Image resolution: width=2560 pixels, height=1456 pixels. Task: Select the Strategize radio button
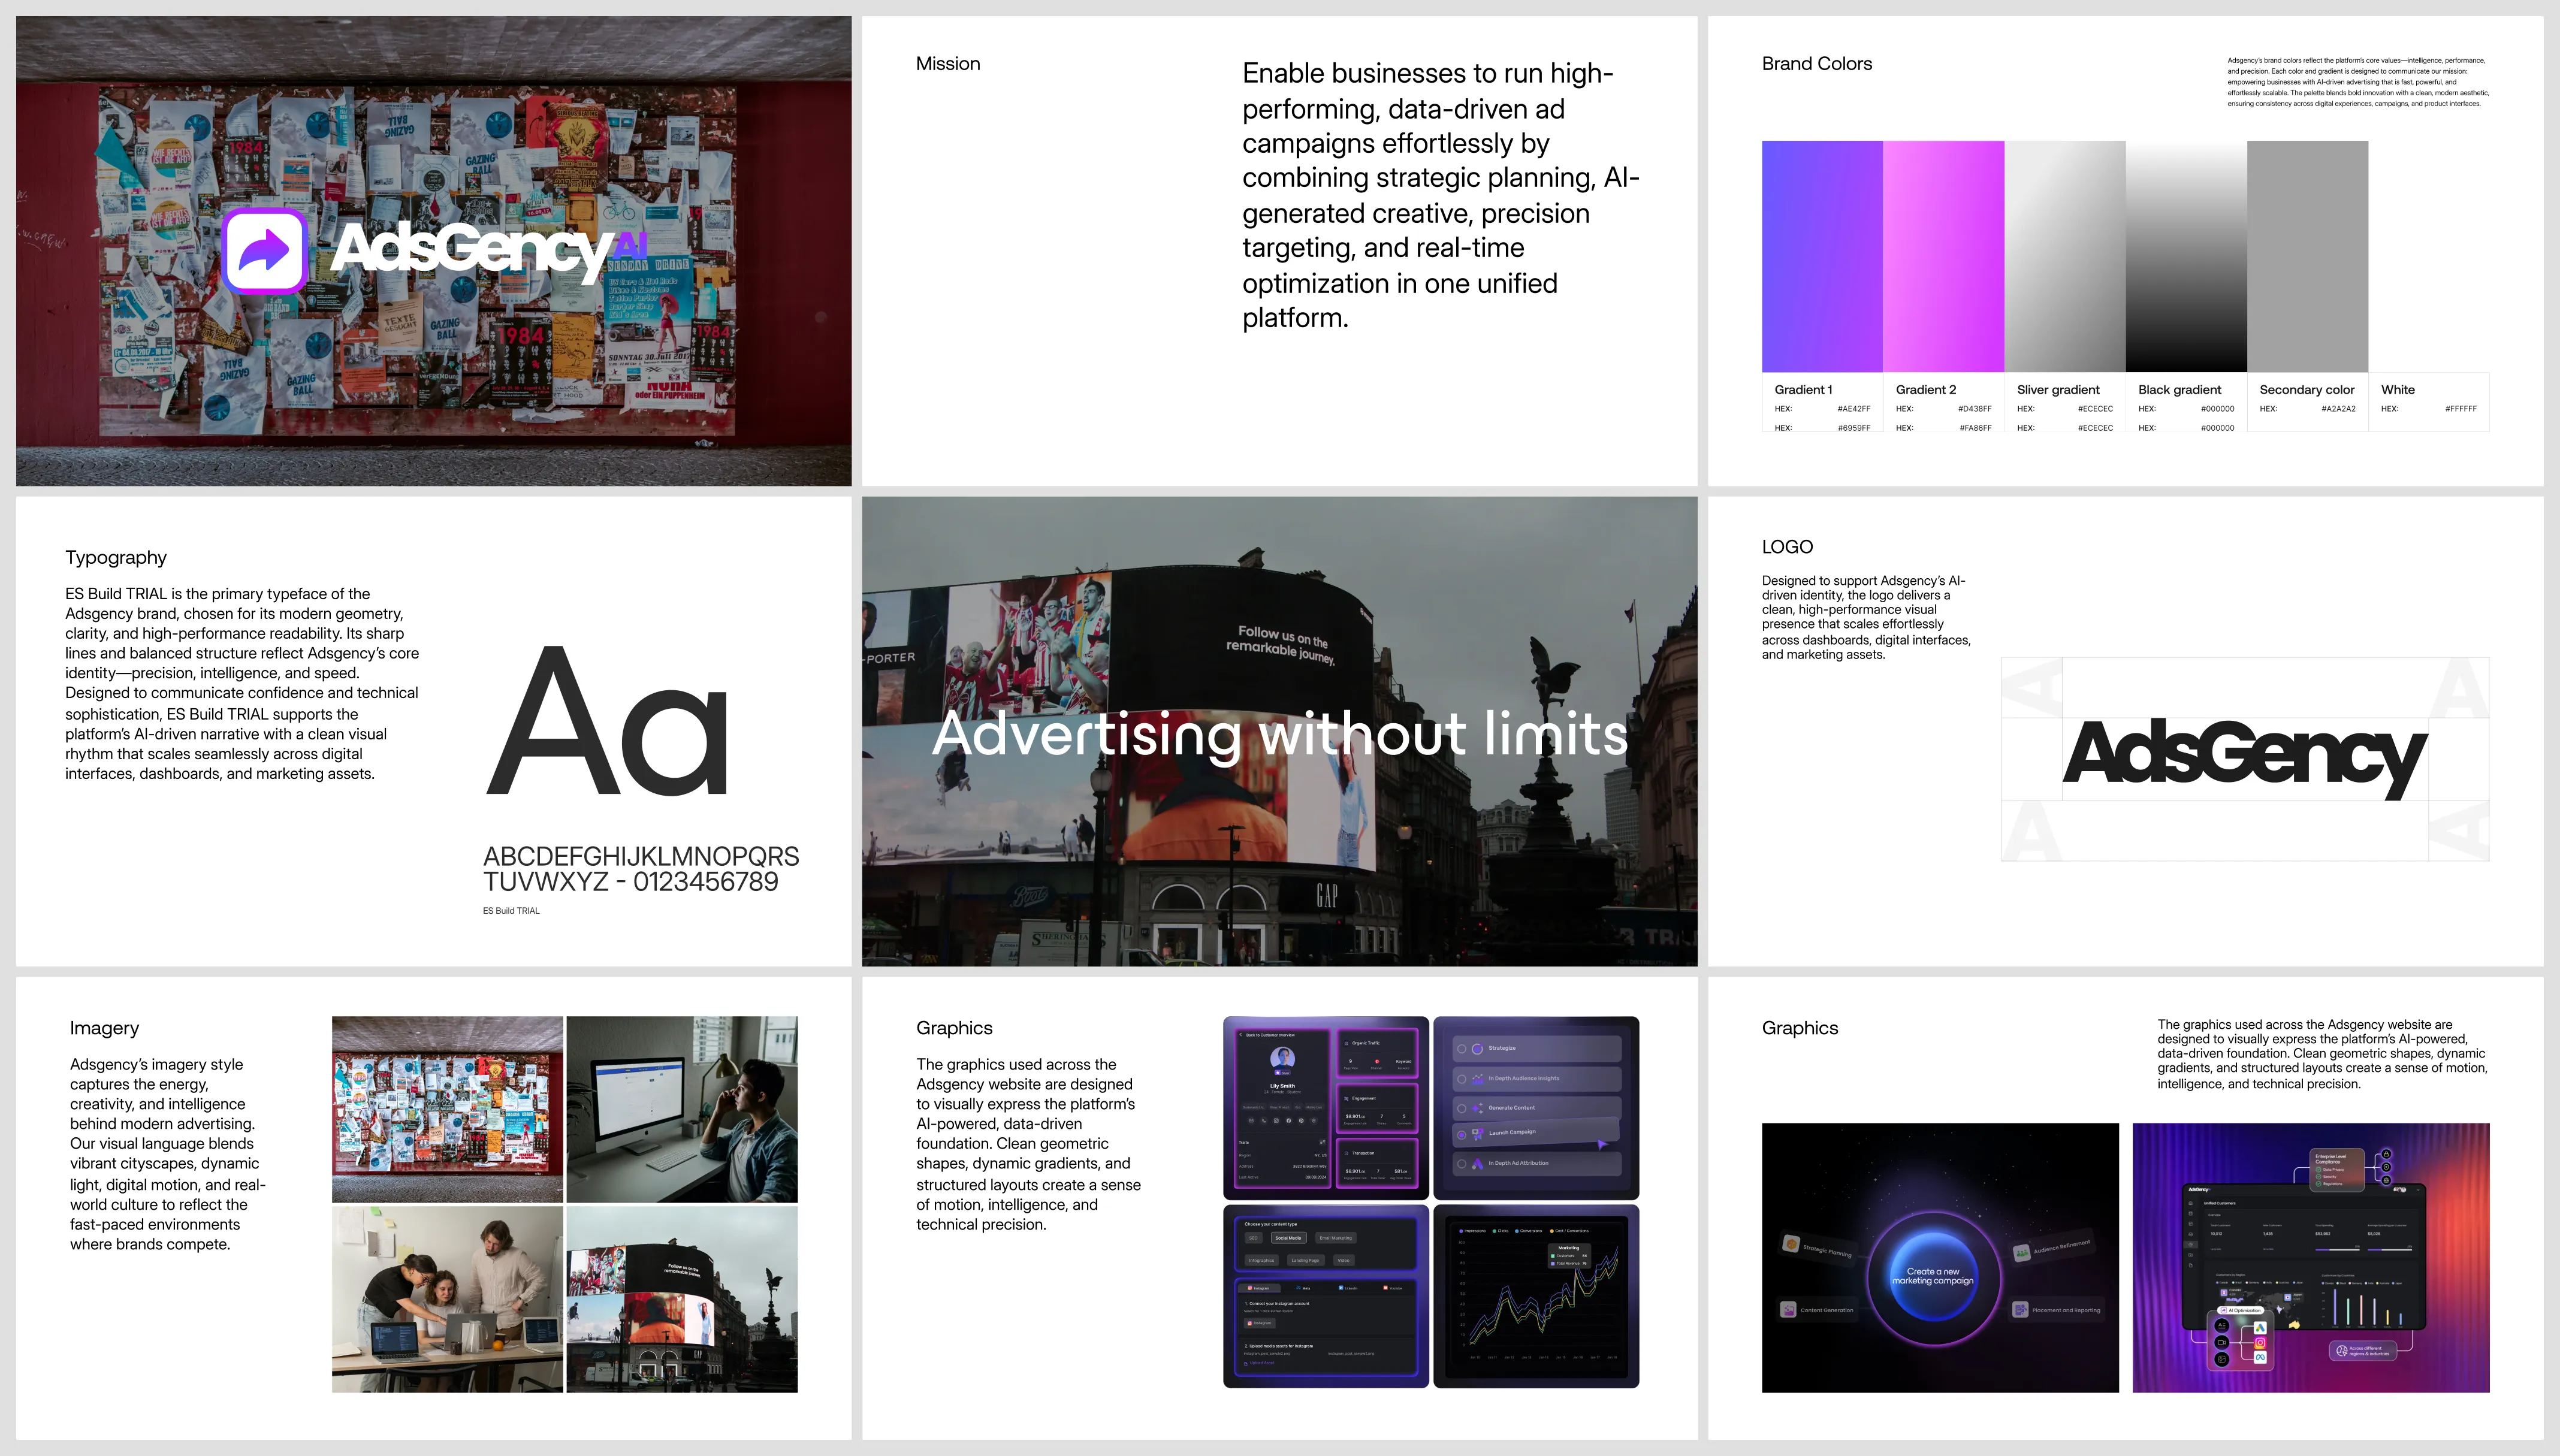point(1462,1048)
